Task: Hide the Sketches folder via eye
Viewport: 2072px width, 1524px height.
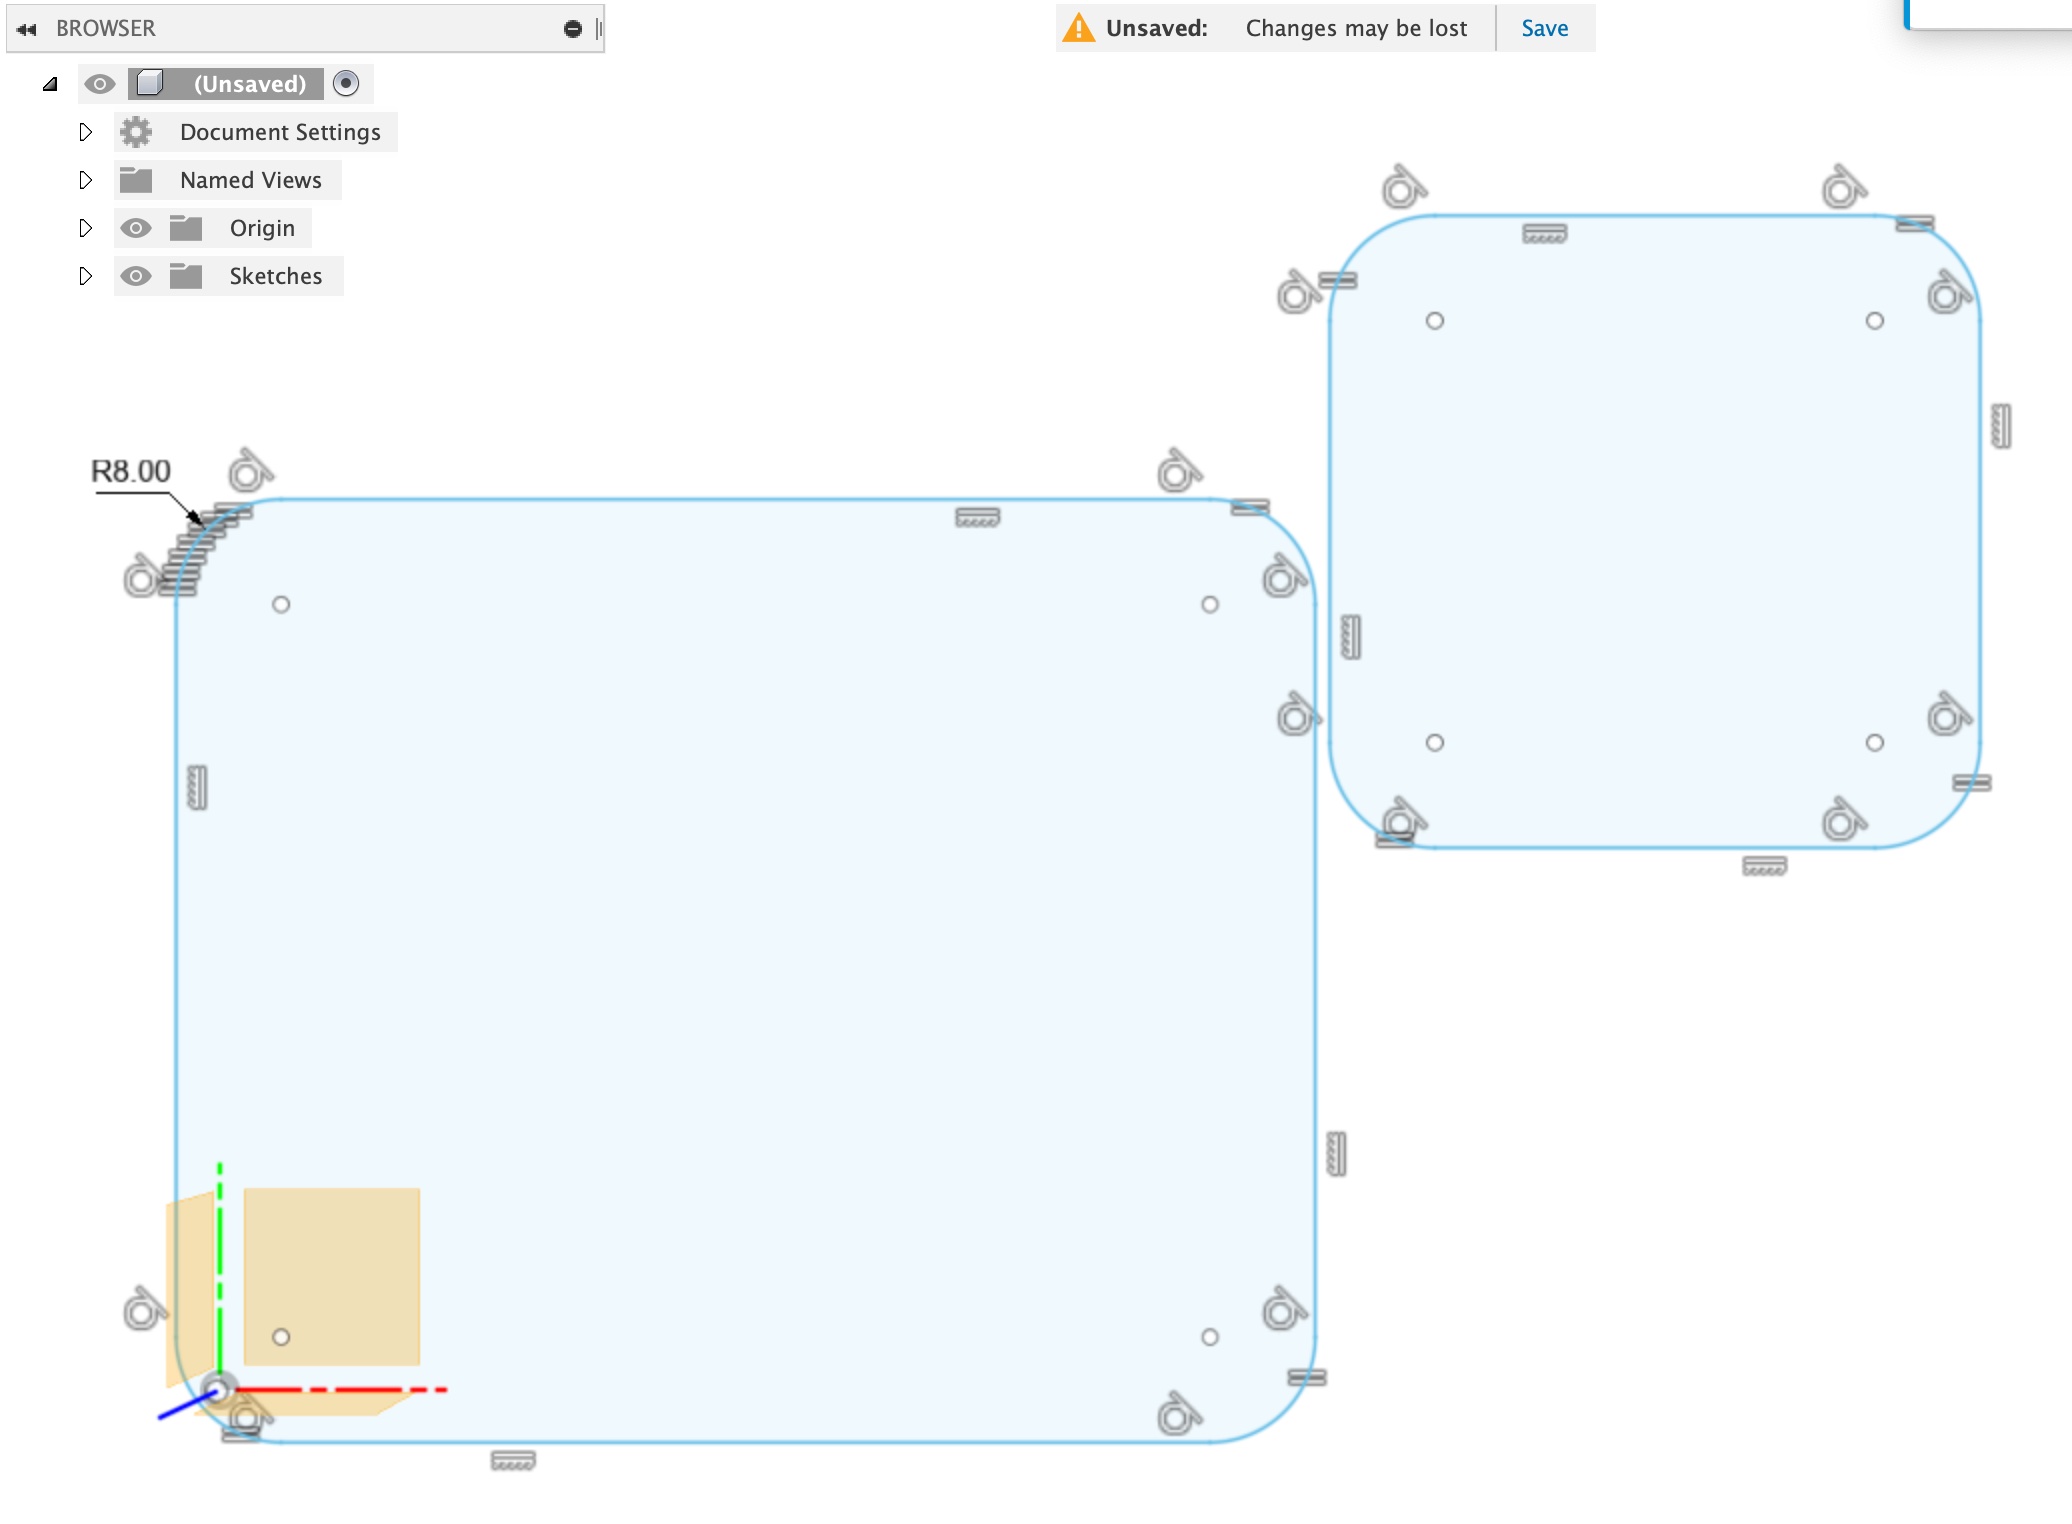Action: coord(136,276)
